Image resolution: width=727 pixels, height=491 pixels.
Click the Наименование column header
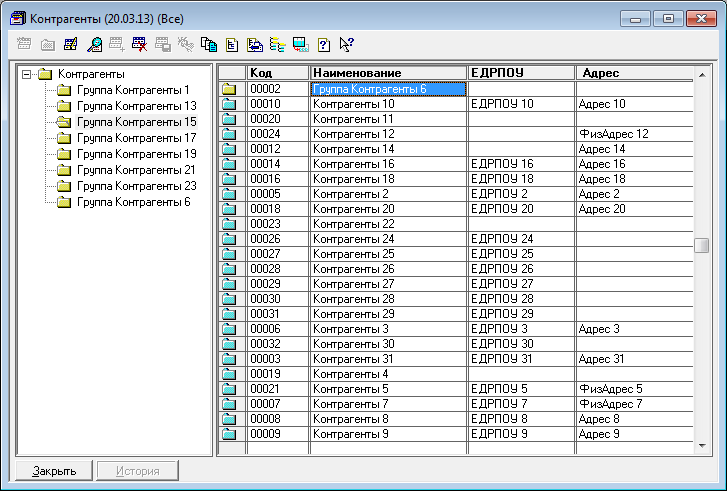pos(388,73)
